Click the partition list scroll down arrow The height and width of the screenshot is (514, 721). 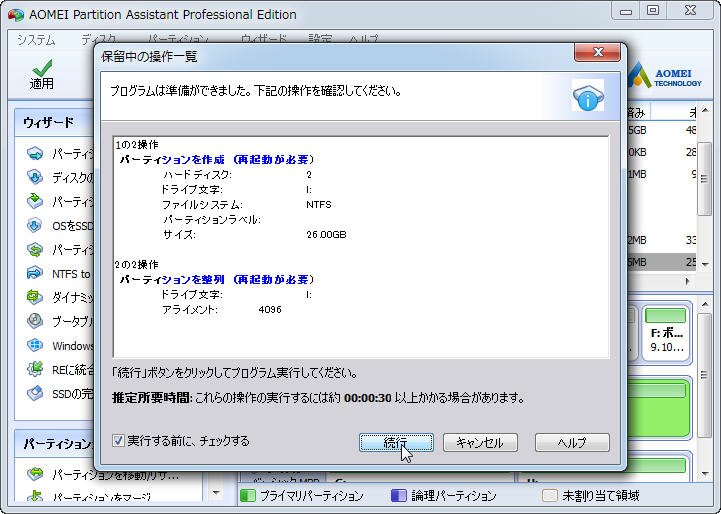pyautogui.click(x=705, y=264)
